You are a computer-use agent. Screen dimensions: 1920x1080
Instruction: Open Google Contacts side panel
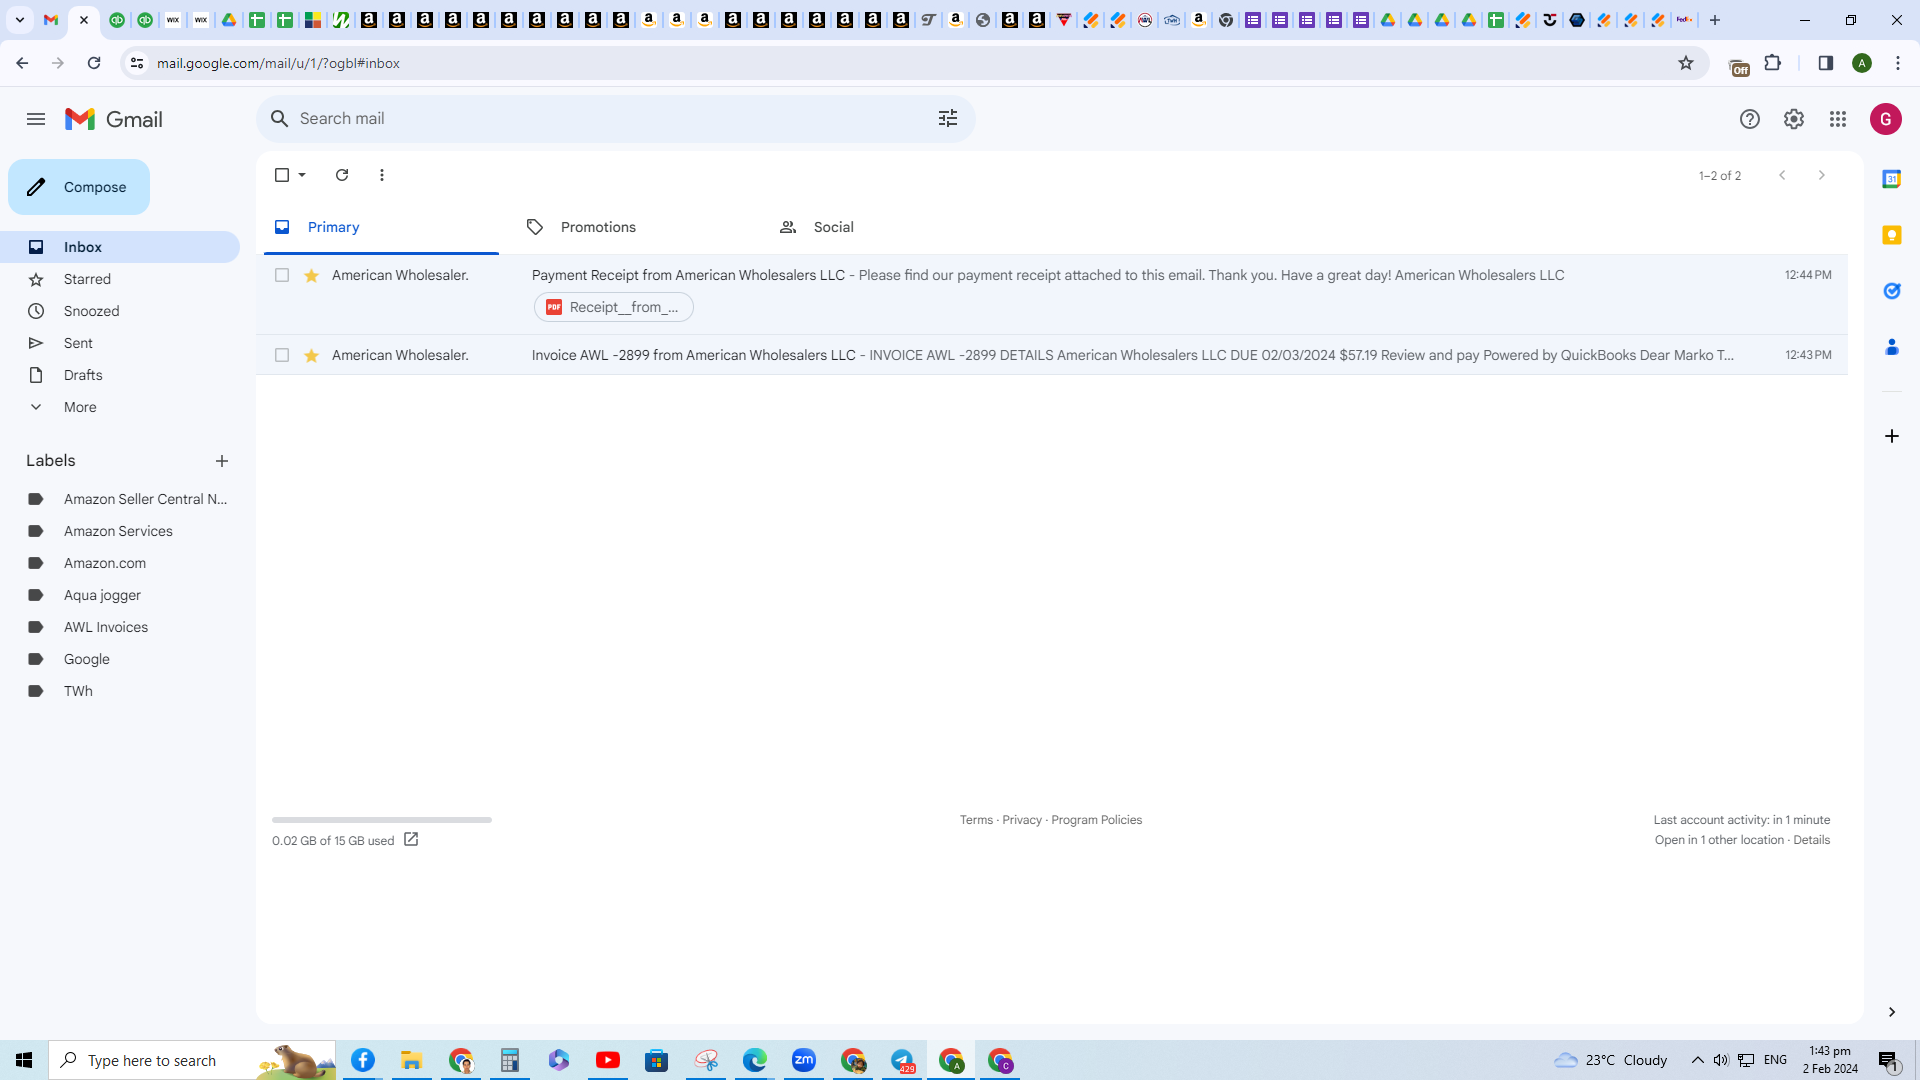[1892, 347]
